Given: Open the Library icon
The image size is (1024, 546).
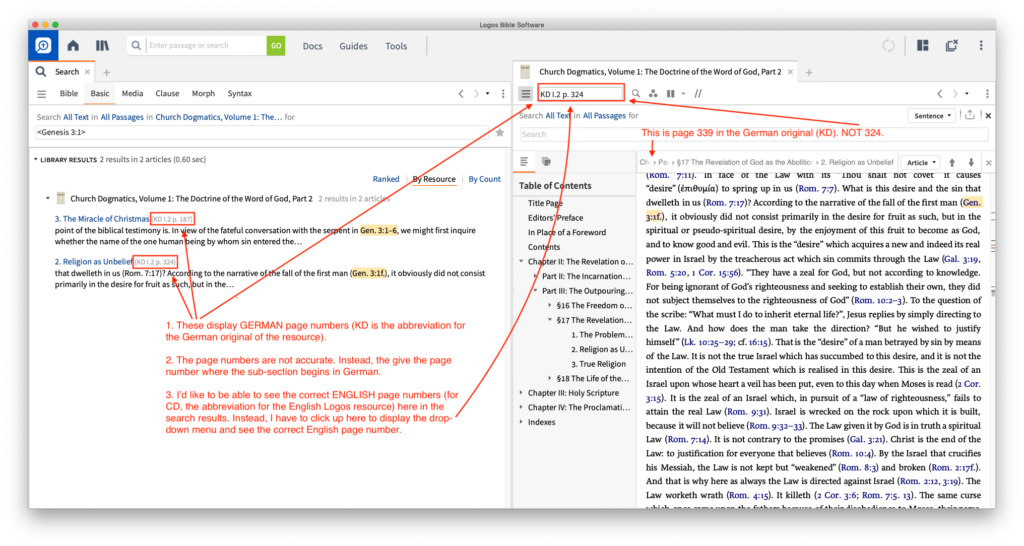Looking at the screenshot, I should [103, 46].
